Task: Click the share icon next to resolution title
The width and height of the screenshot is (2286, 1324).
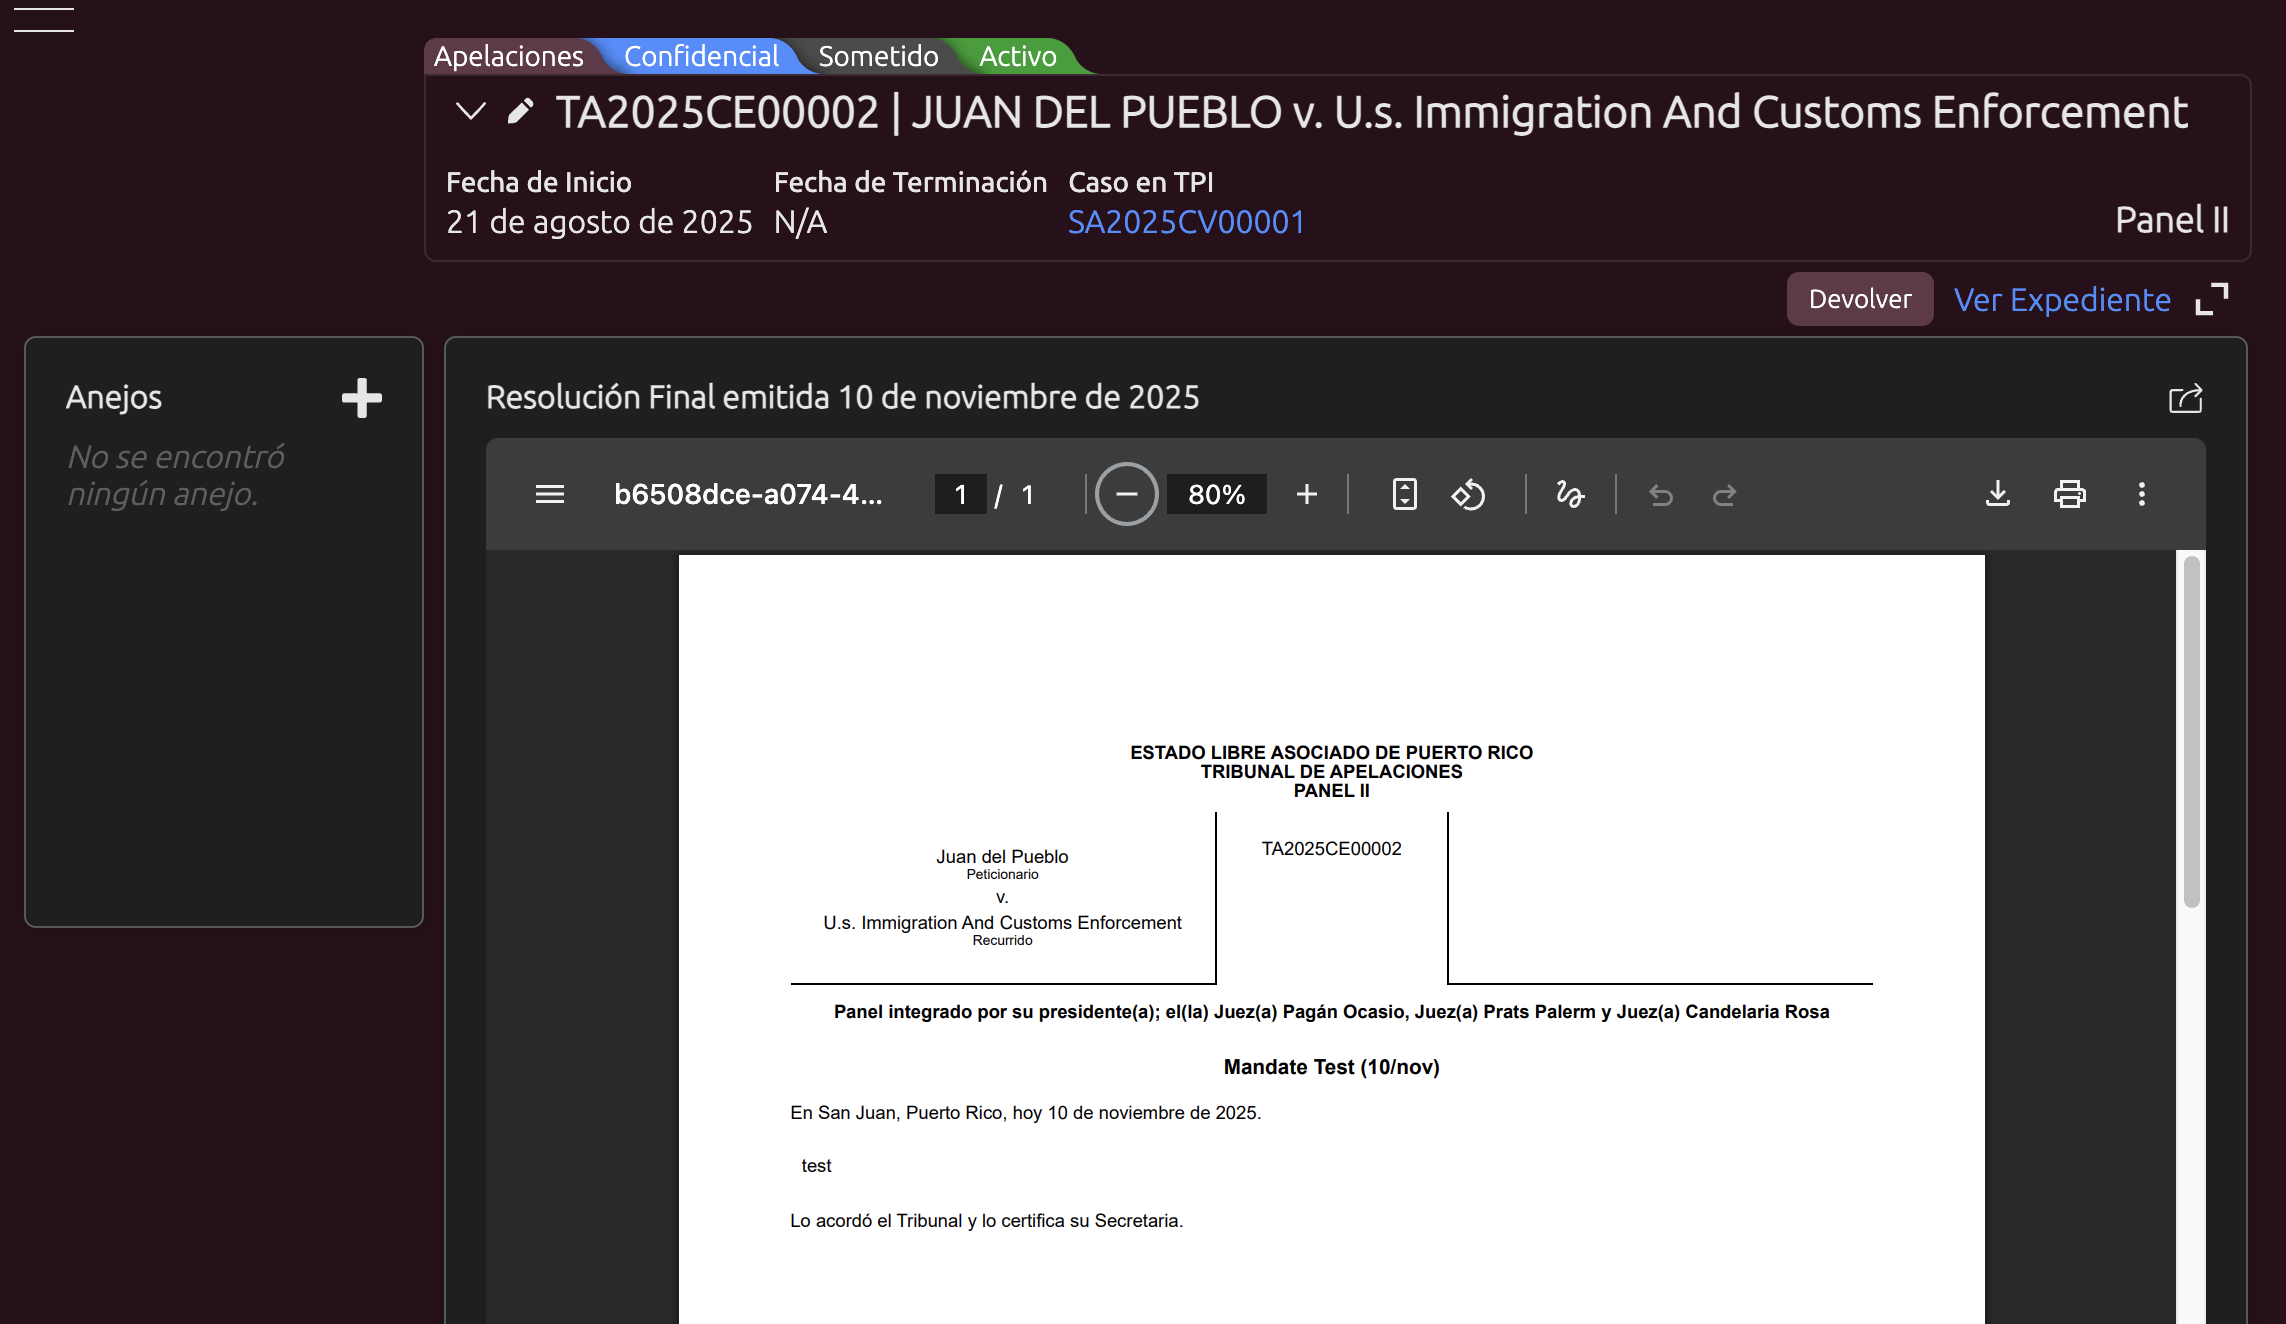Action: pyautogui.click(x=2185, y=398)
